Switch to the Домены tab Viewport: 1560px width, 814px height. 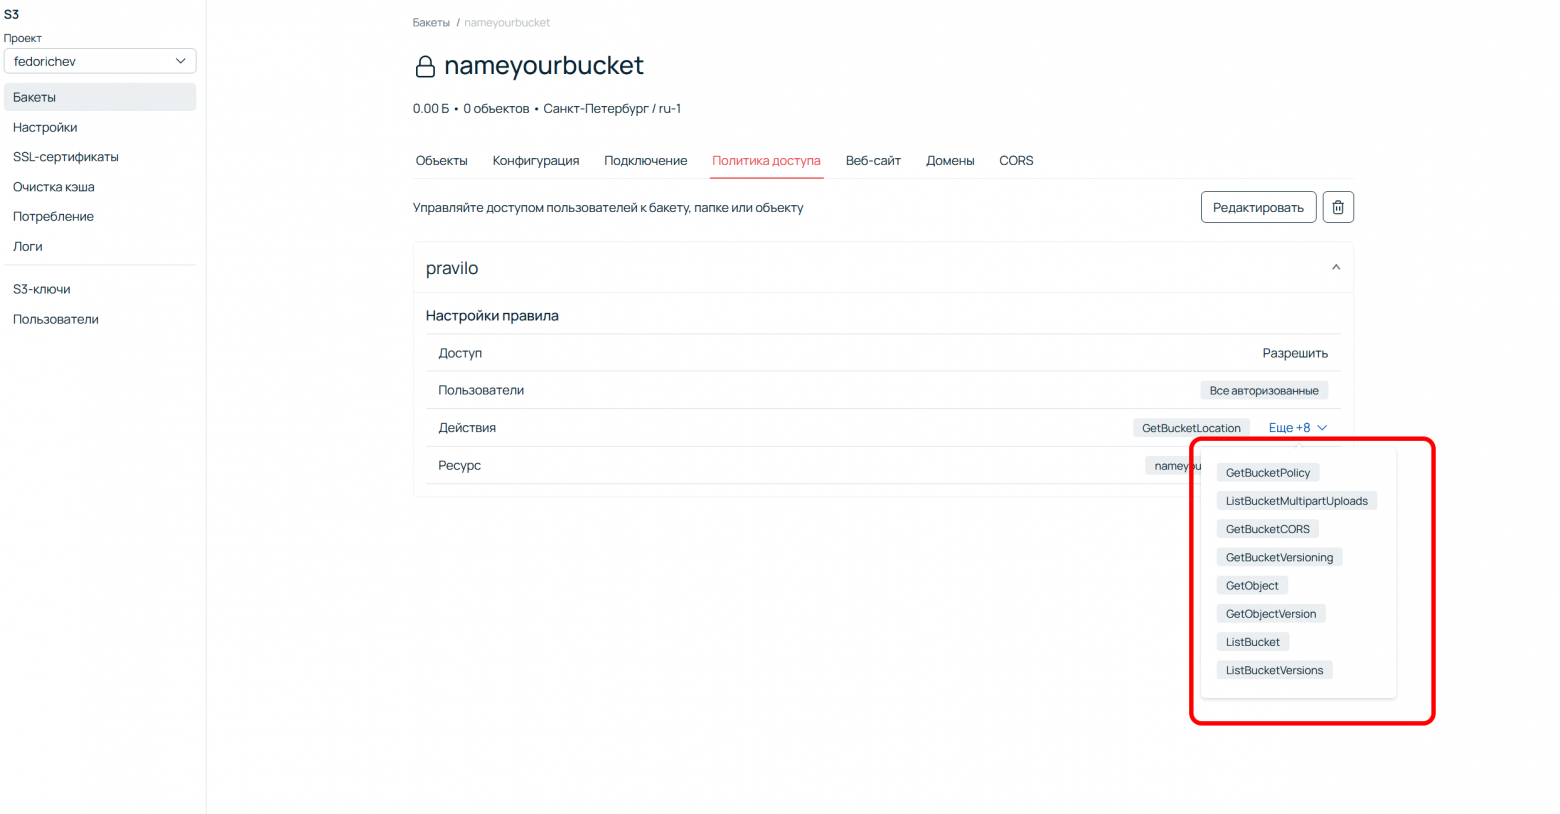950,160
